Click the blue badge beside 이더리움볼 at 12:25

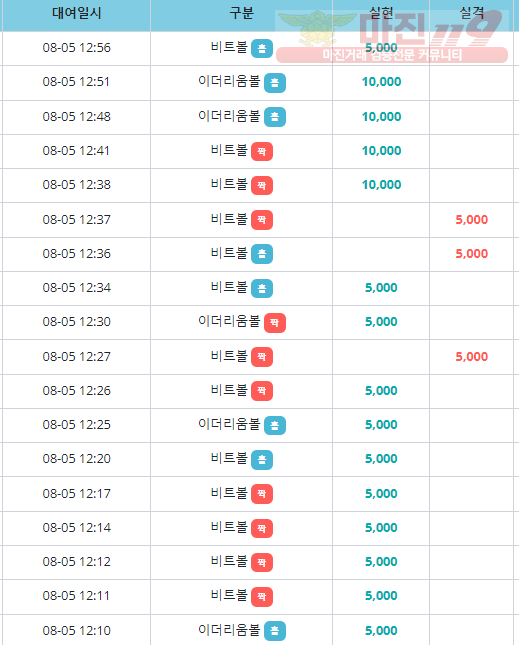point(275,426)
